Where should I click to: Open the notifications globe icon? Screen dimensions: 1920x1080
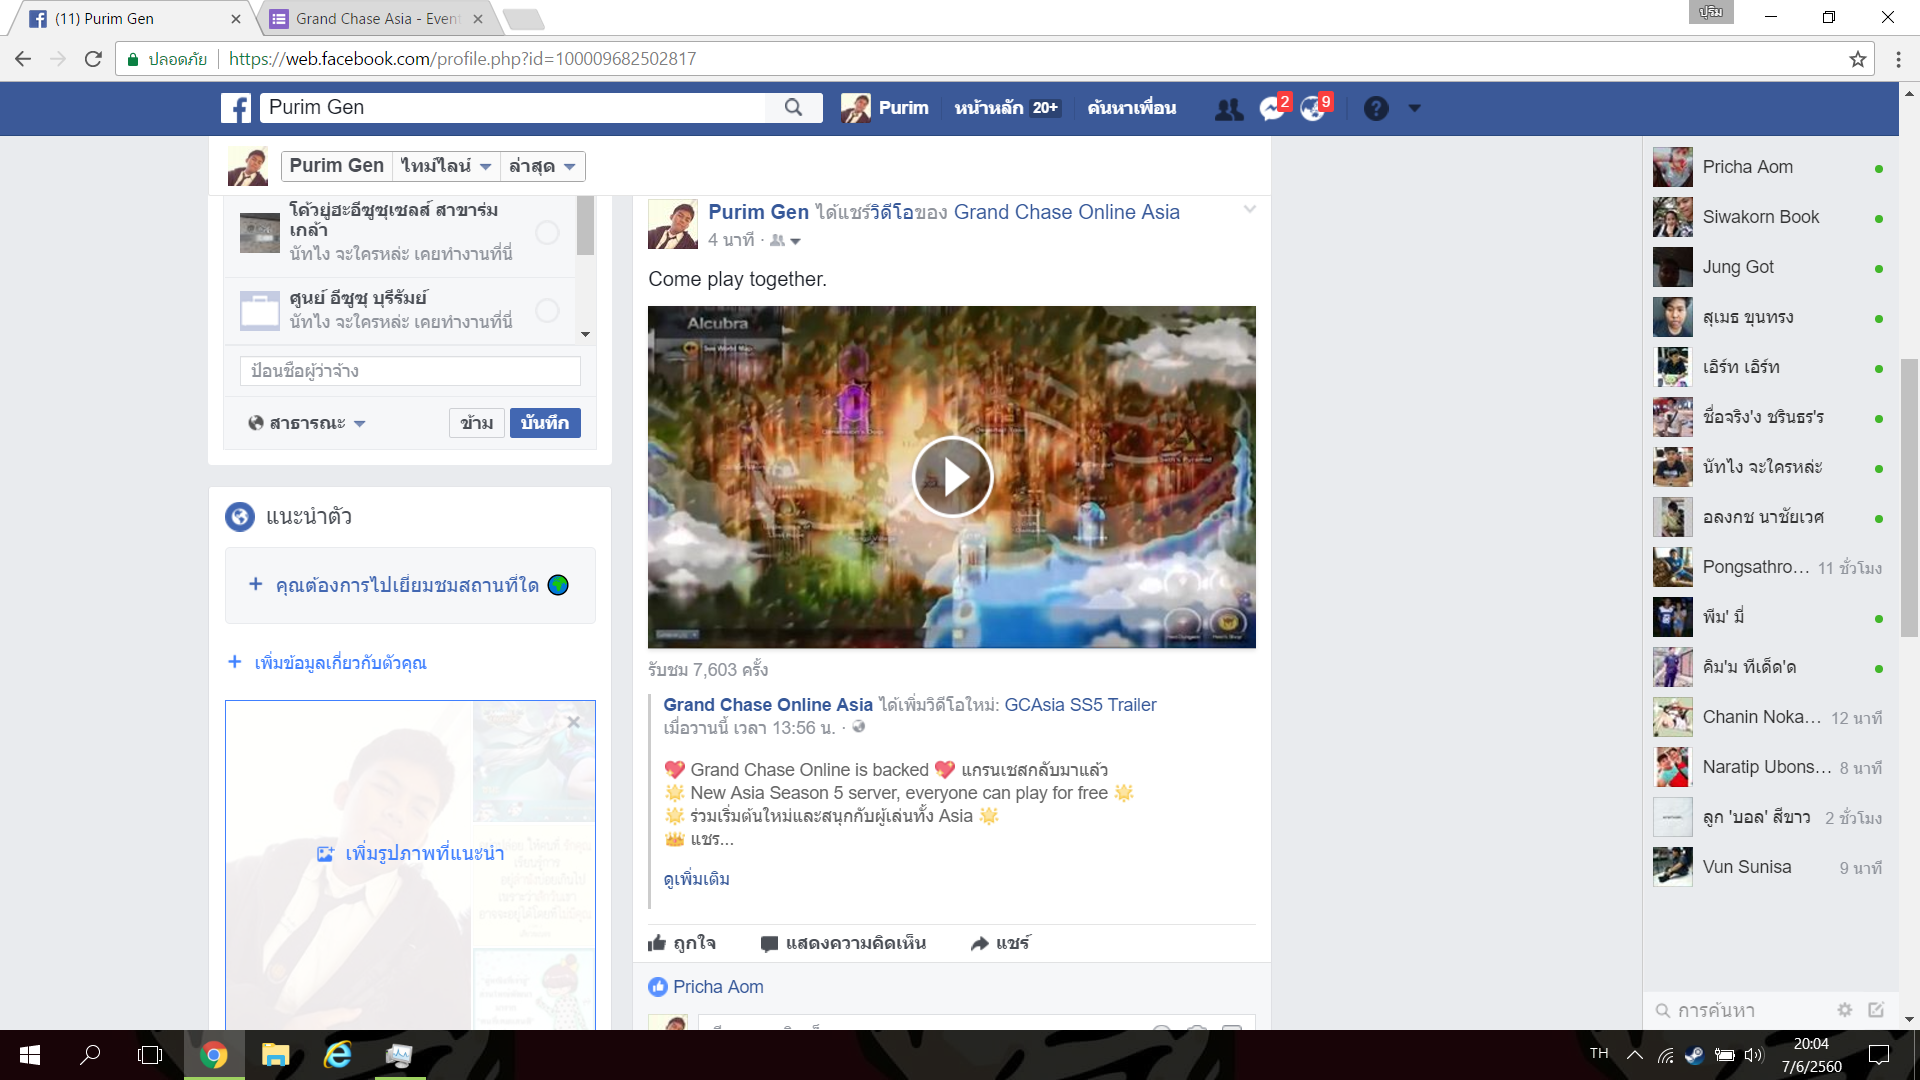point(1313,108)
